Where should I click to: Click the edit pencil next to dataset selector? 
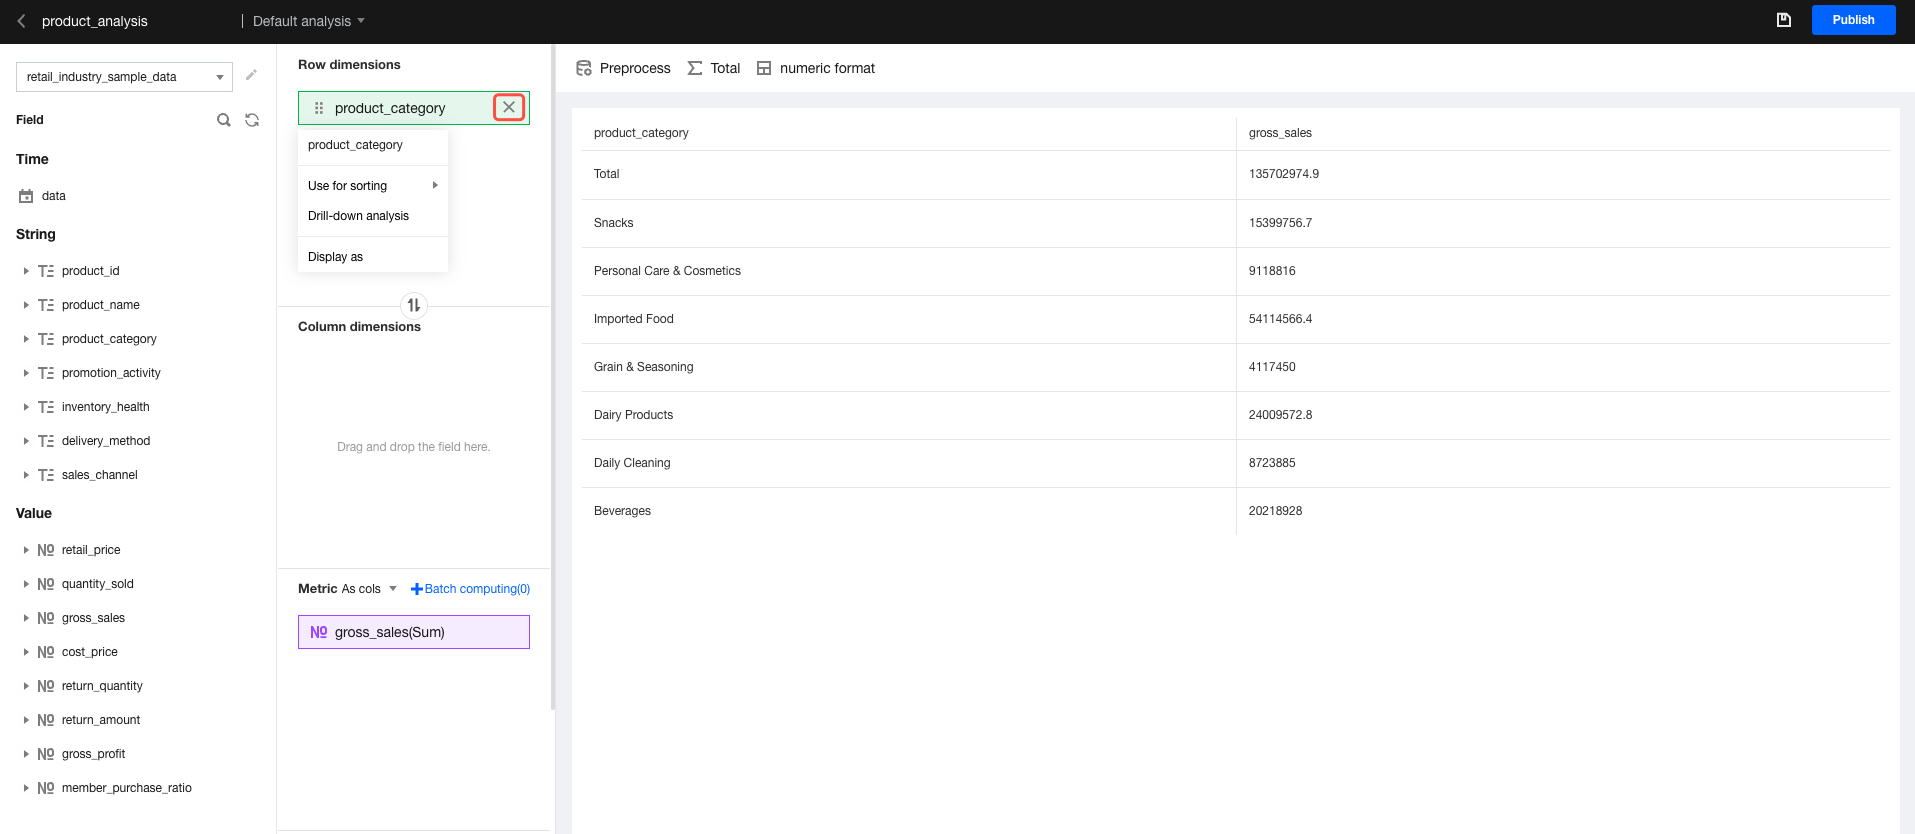(x=252, y=76)
